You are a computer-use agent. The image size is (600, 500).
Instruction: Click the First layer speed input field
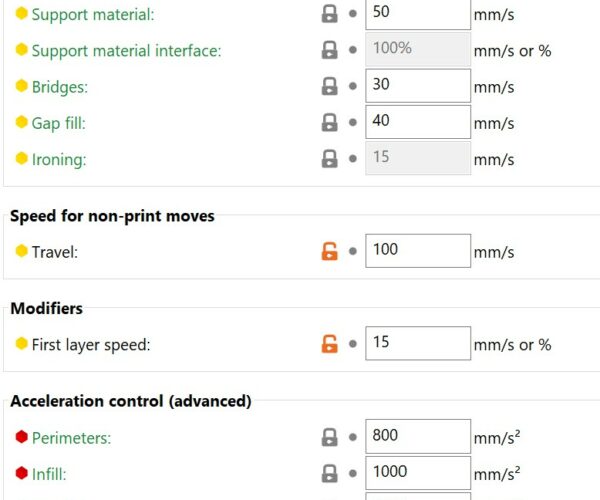click(418, 343)
